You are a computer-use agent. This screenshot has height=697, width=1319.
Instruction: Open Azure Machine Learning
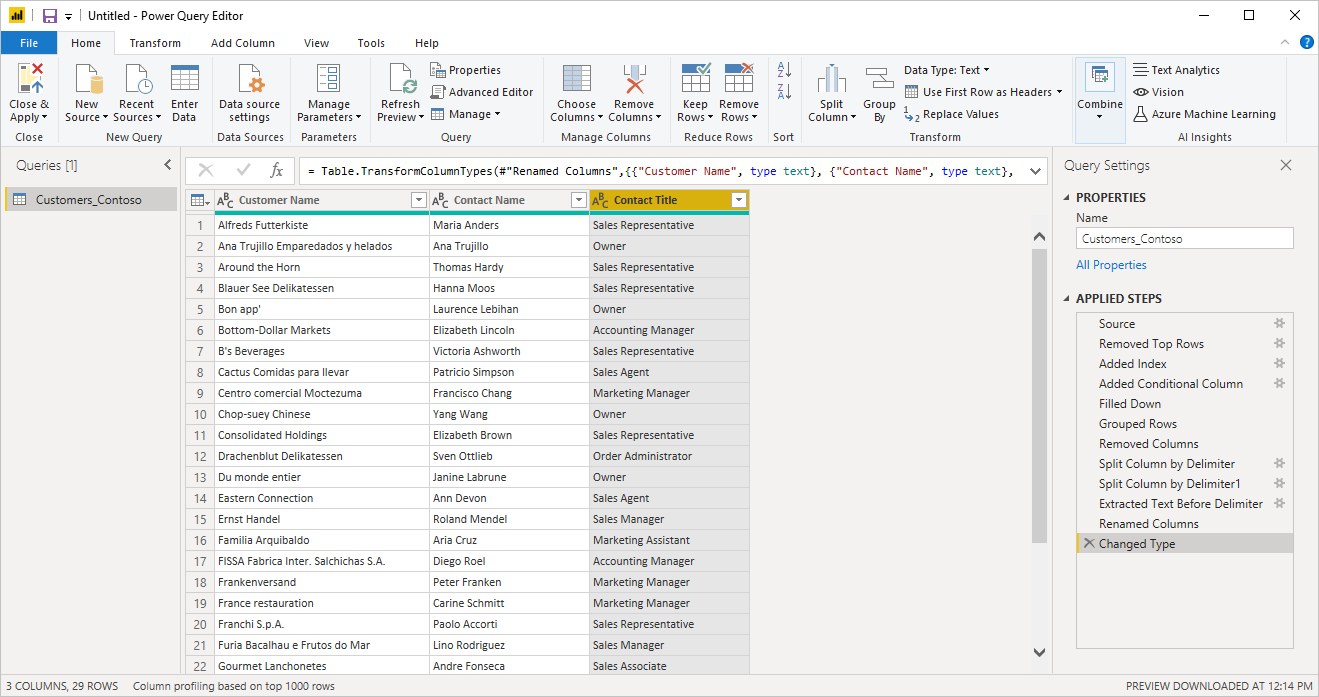(1204, 114)
